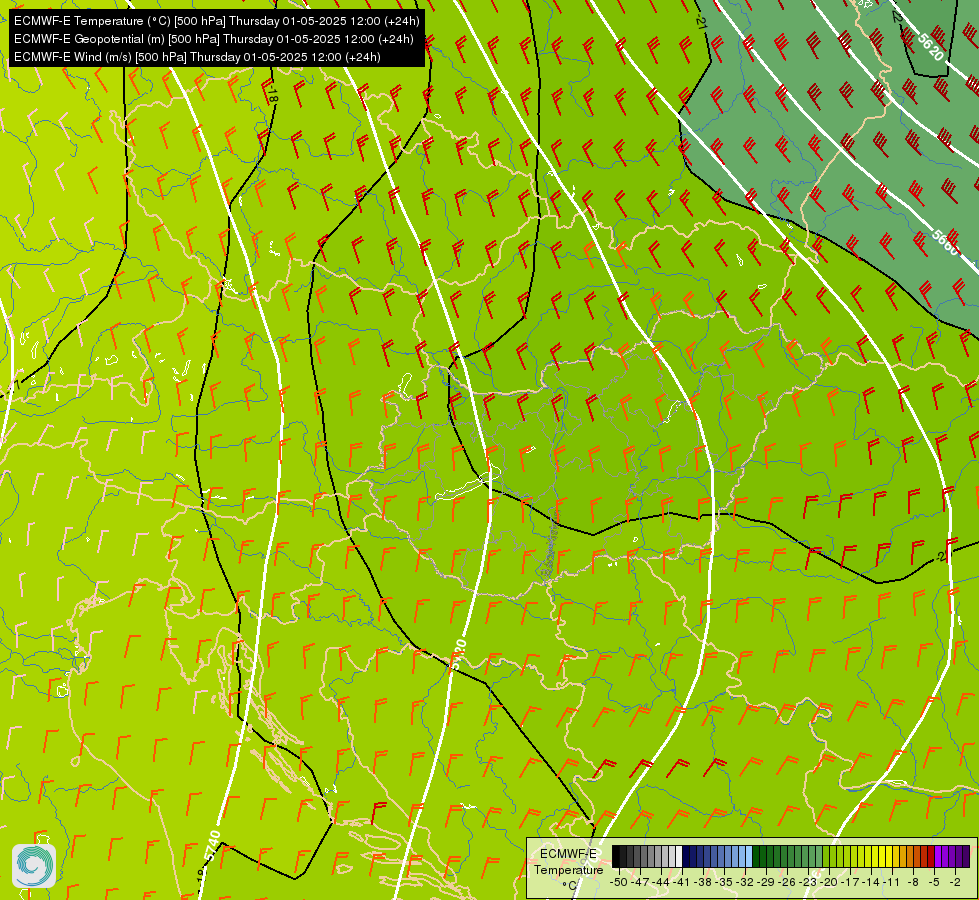The height and width of the screenshot is (900, 979).
Task: Click the lightest blue swatch beside -32
Action: pos(749,856)
